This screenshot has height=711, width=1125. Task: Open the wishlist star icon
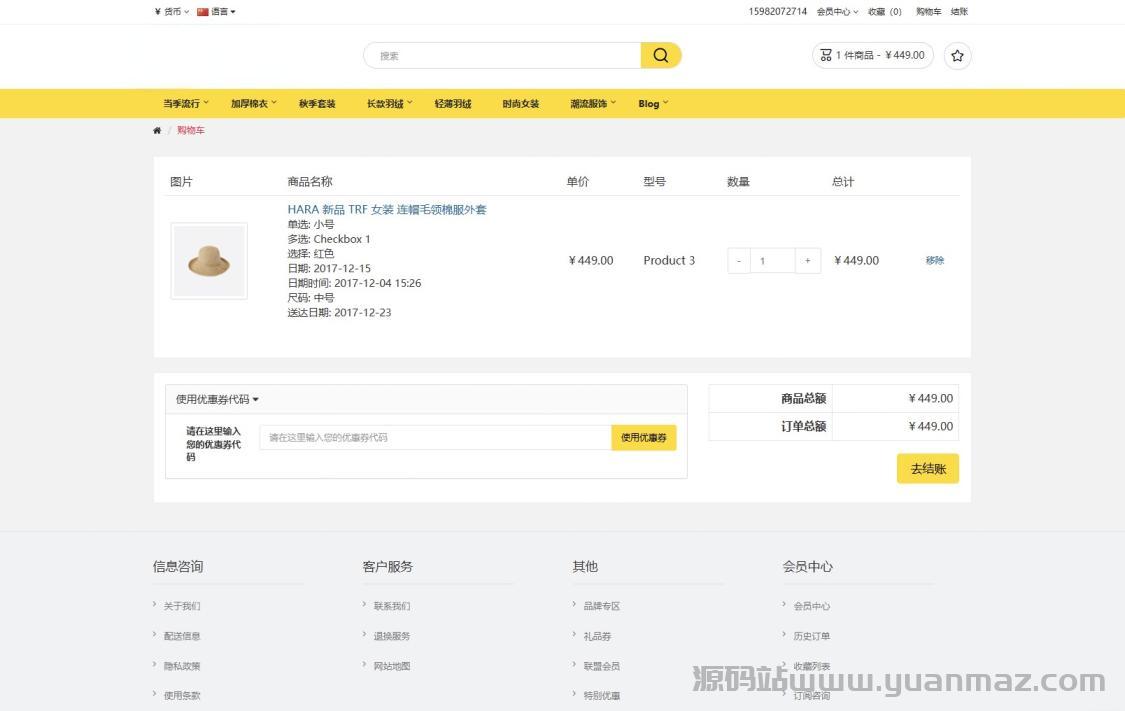click(x=957, y=56)
